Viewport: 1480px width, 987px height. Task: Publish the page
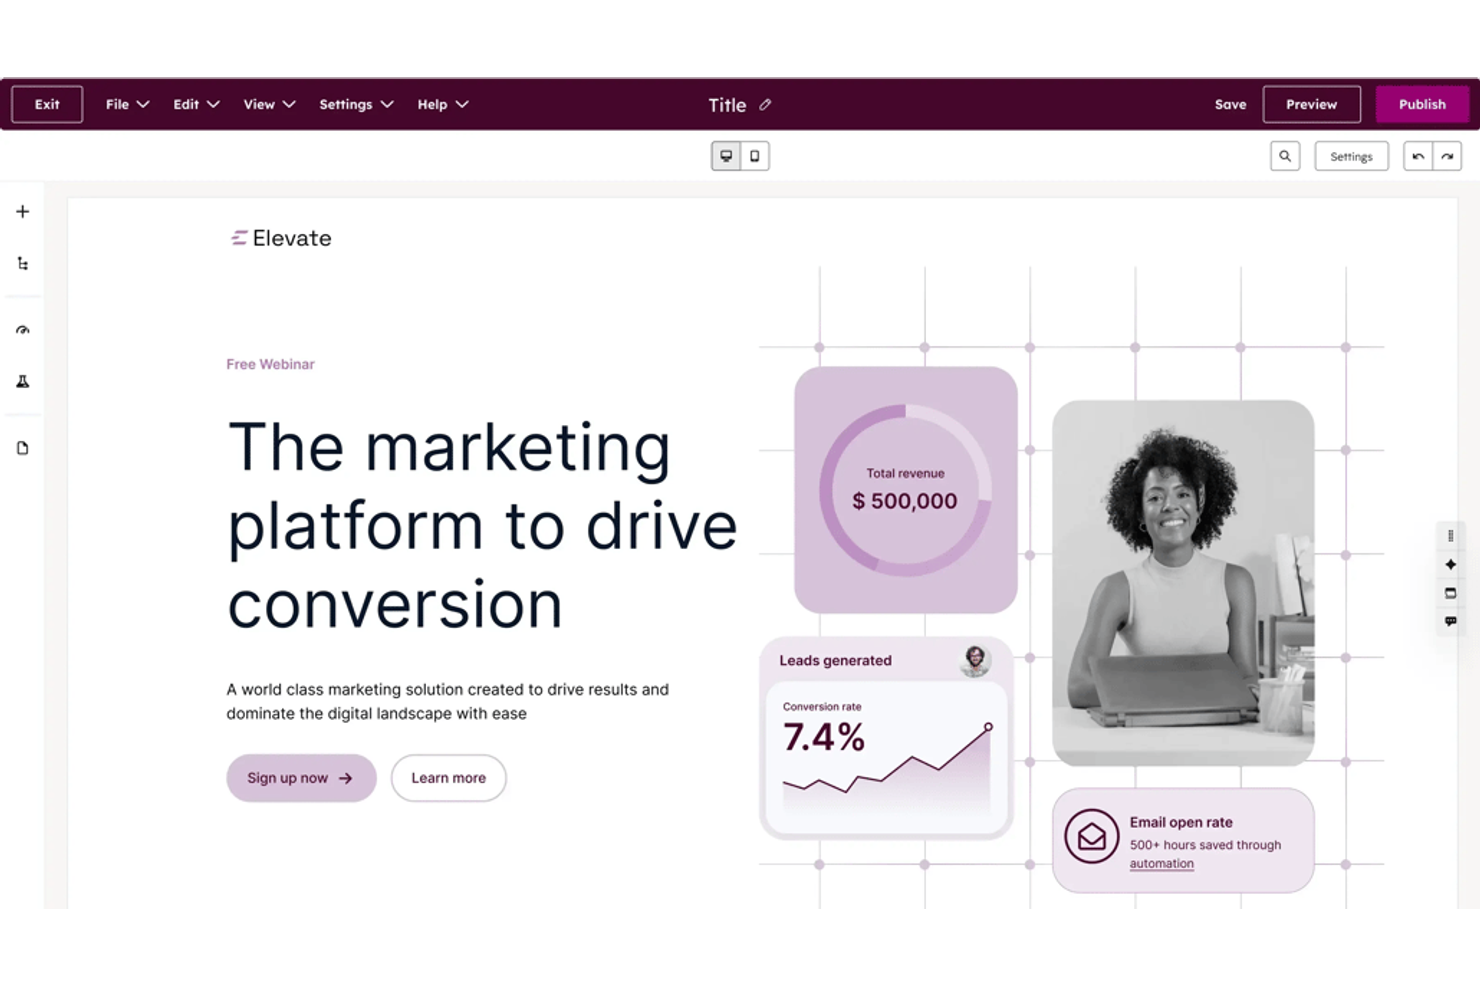click(1421, 104)
